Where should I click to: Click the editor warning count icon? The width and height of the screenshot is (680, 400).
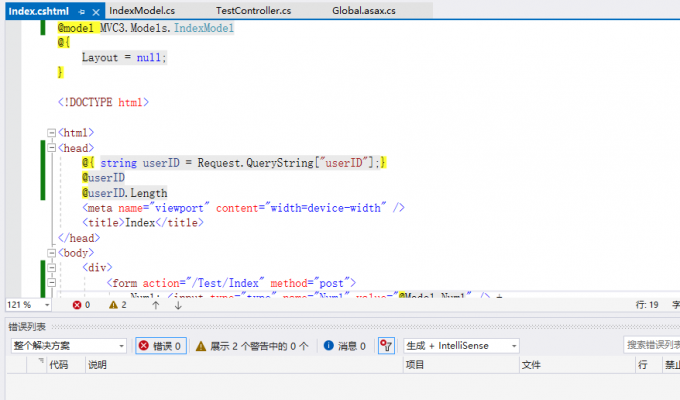coord(113,305)
